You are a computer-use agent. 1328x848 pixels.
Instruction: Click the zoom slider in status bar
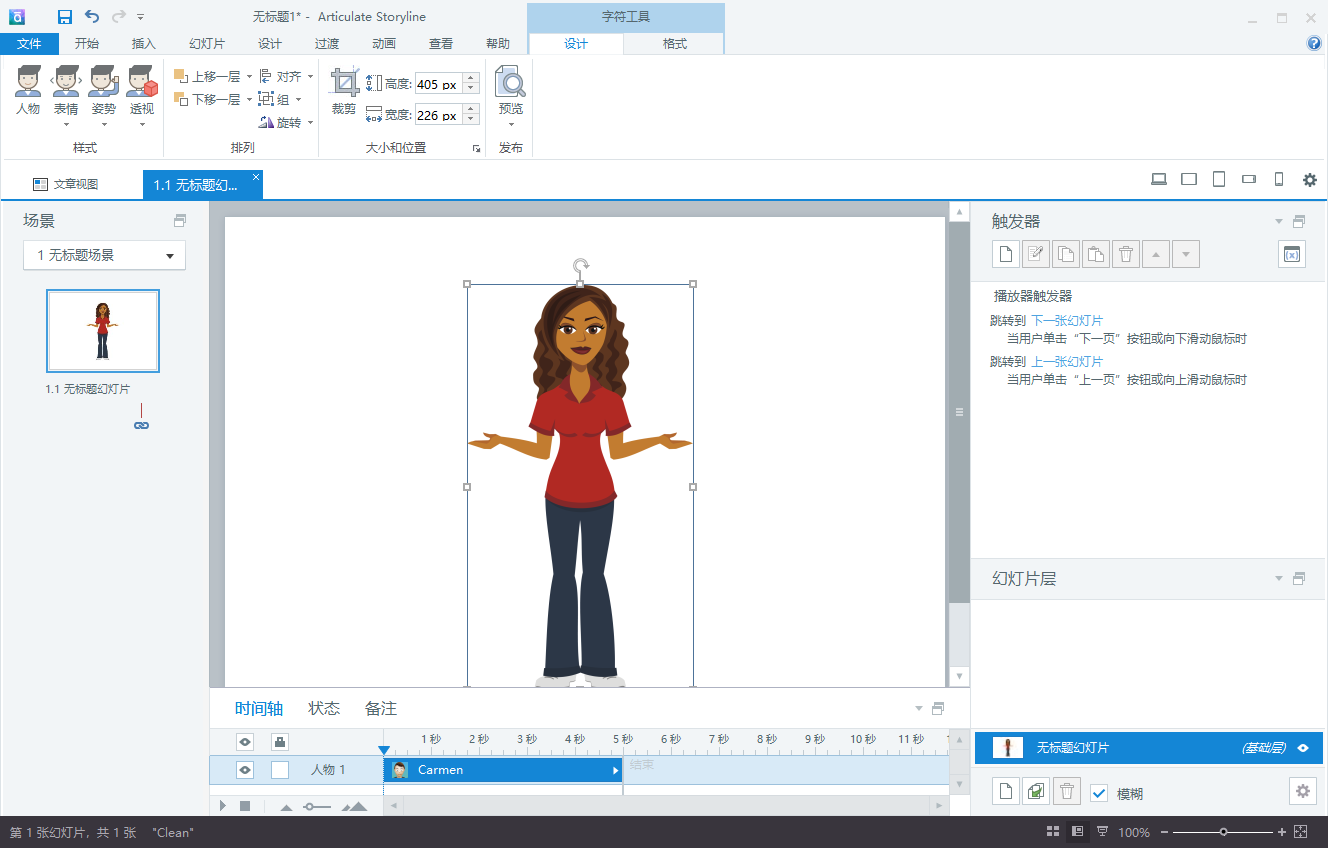(x=1223, y=832)
